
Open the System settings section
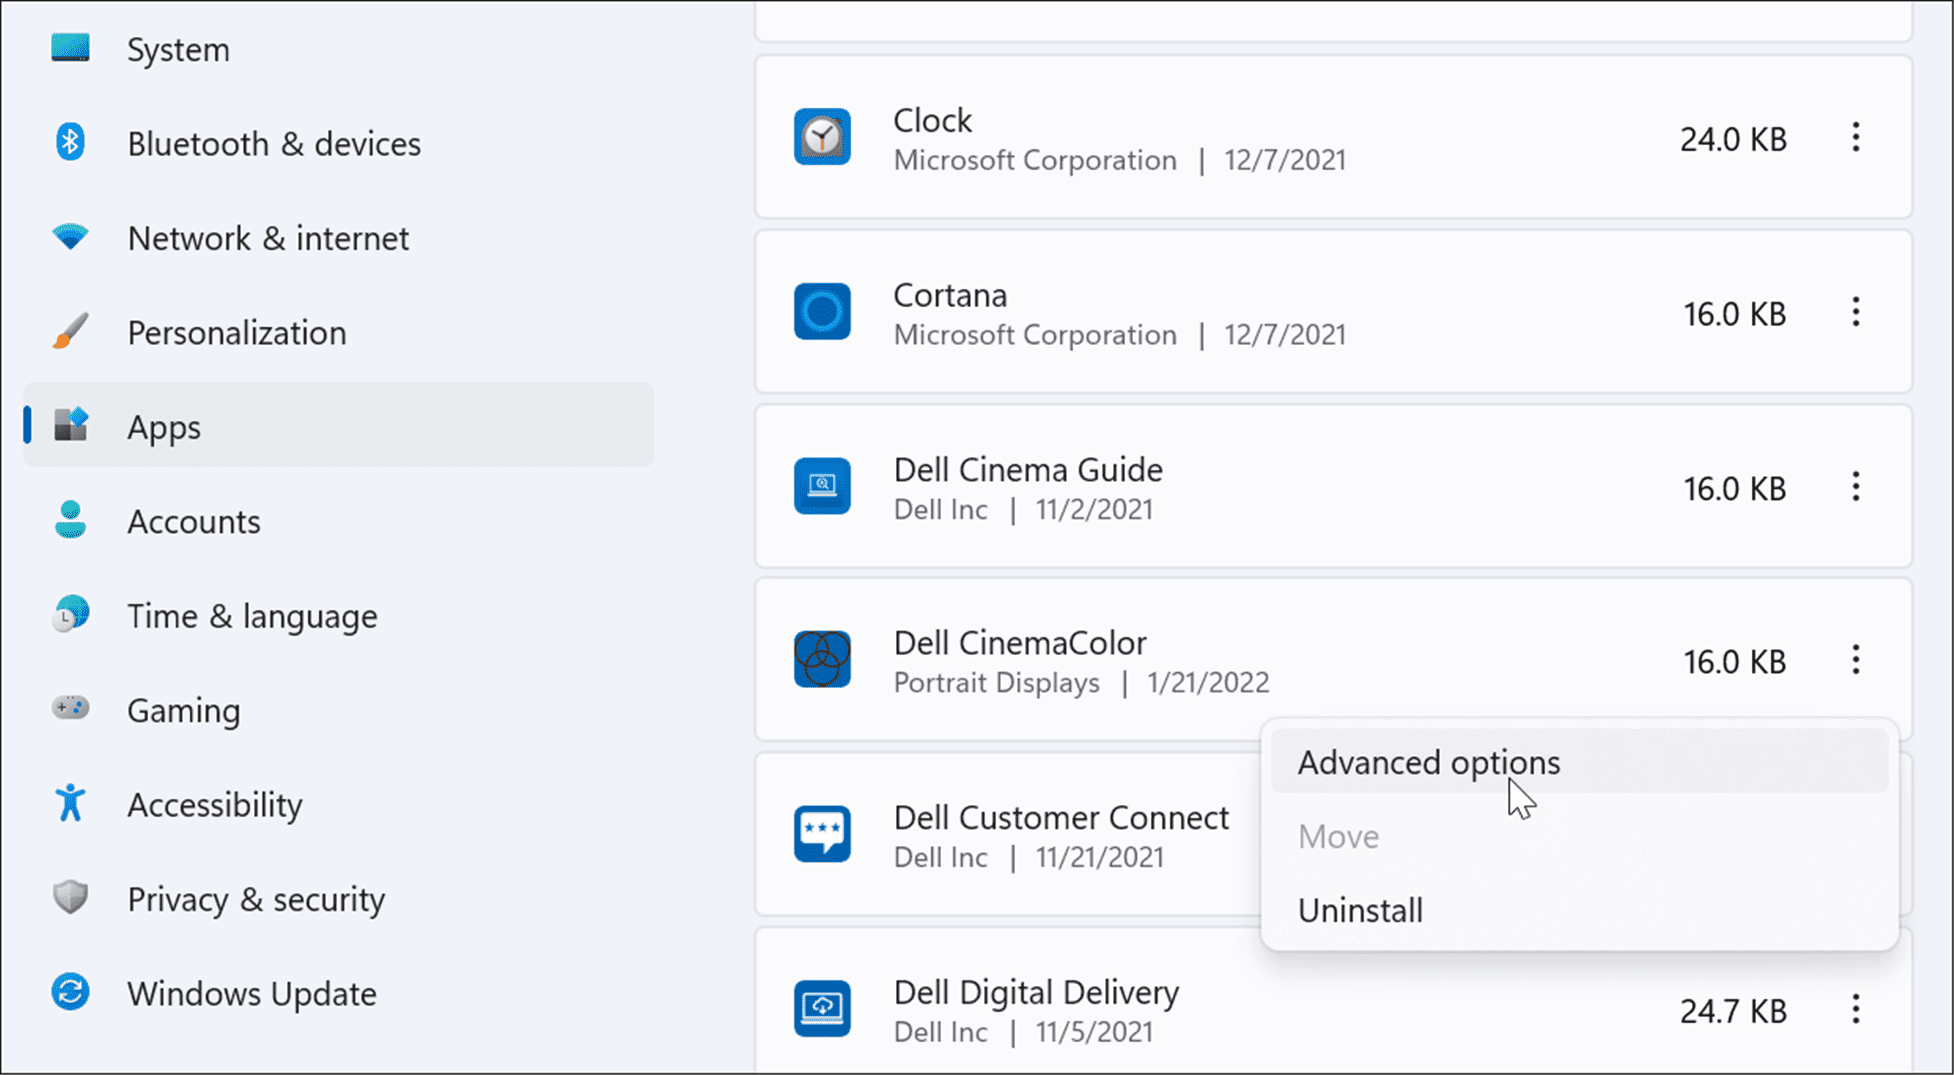click(178, 48)
